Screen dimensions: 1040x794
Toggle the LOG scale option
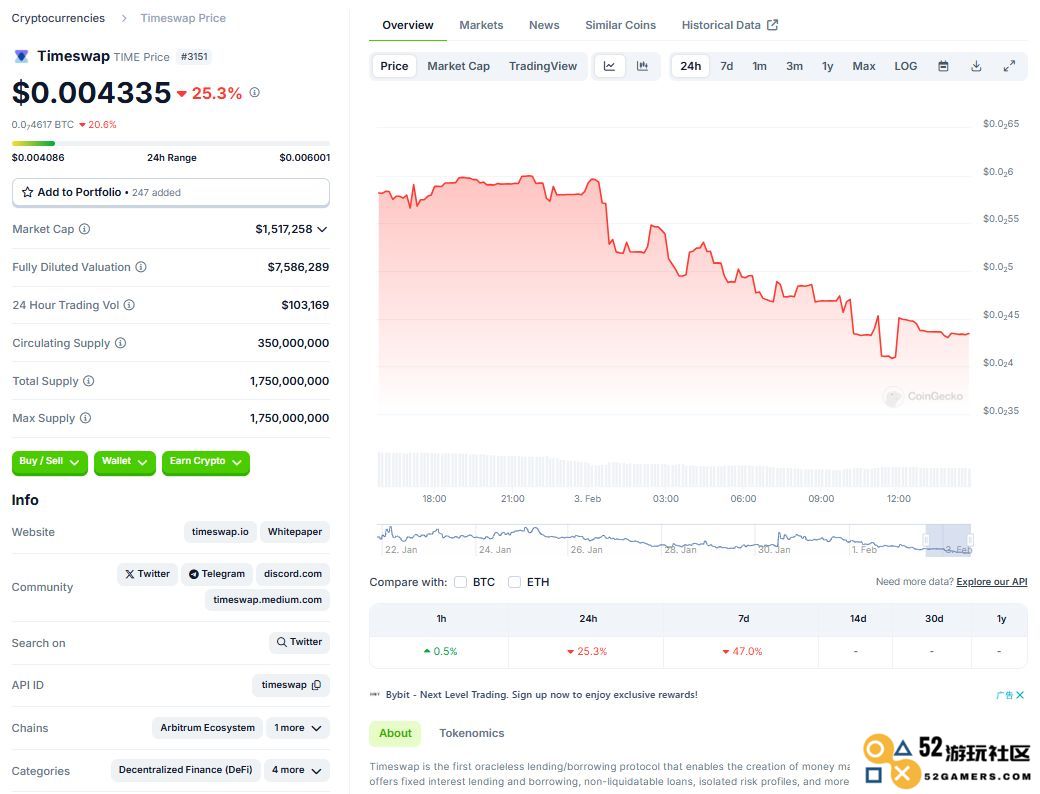click(x=905, y=66)
